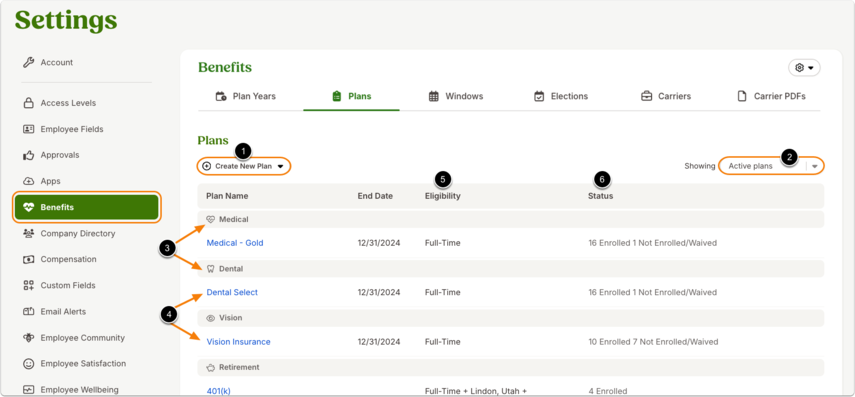855x397 pixels.
Task: Open the Medical - Gold plan link
Action: (235, 243)
